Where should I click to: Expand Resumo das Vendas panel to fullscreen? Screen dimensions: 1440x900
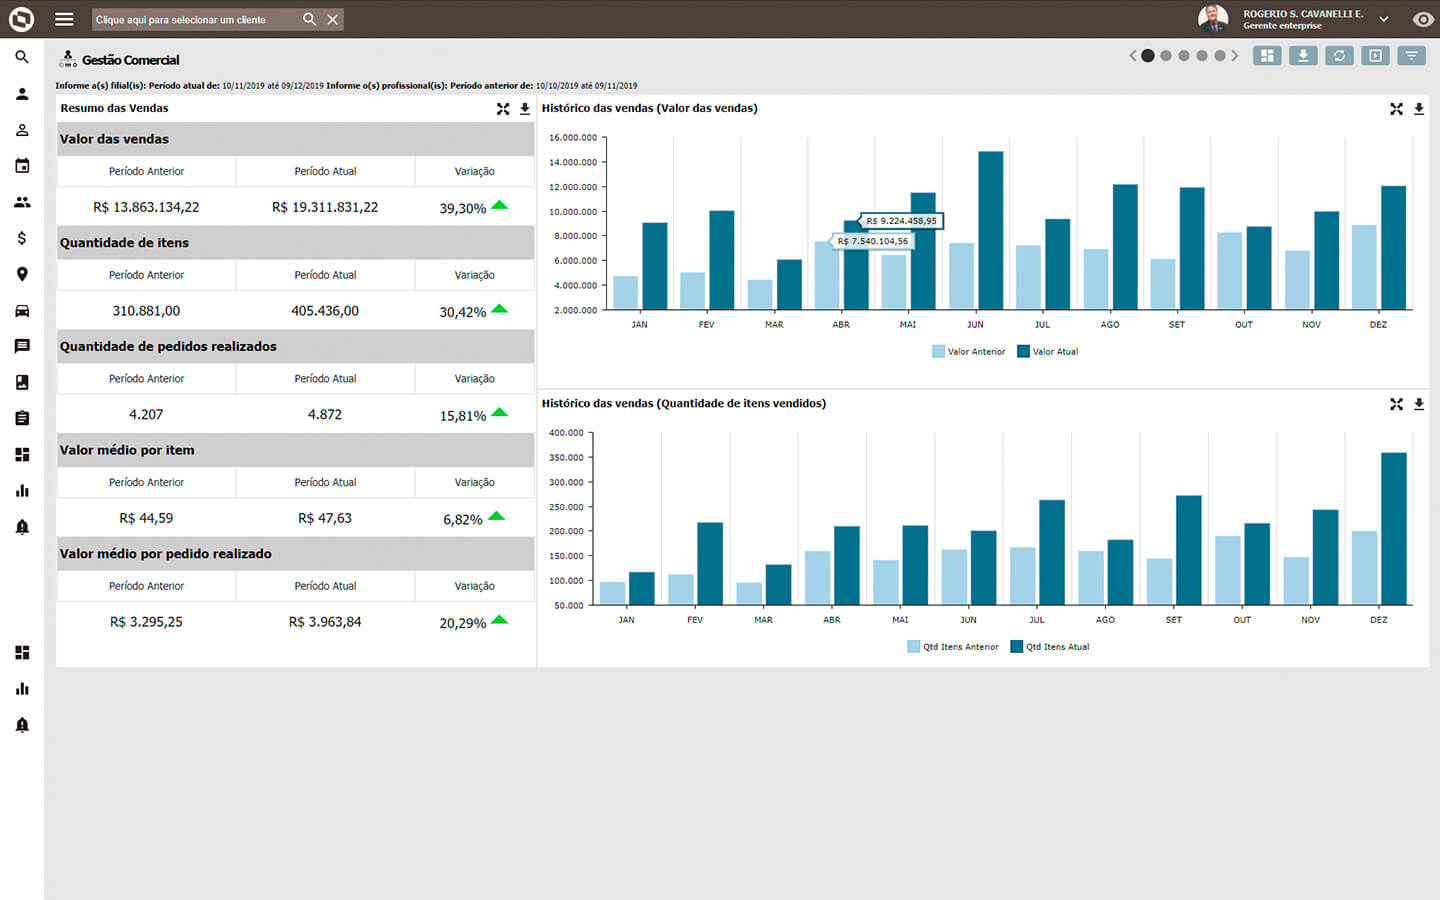(503, 109)
